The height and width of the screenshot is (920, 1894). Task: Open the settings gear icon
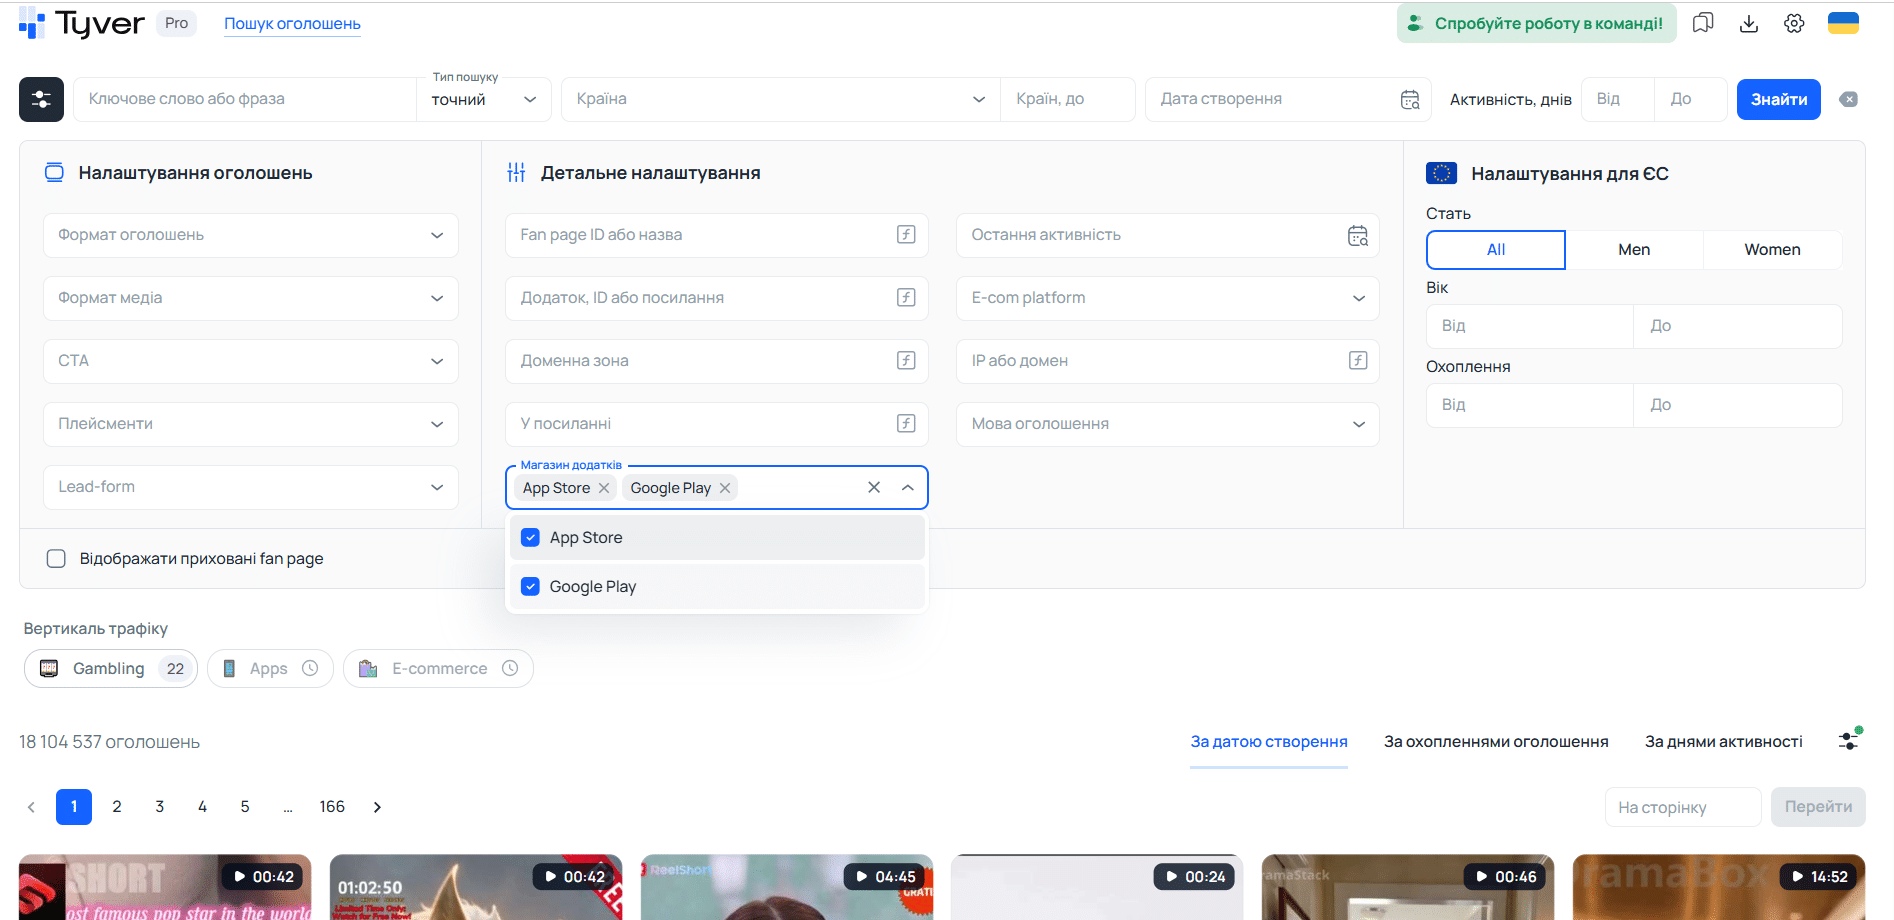[x=1795, y=23]
